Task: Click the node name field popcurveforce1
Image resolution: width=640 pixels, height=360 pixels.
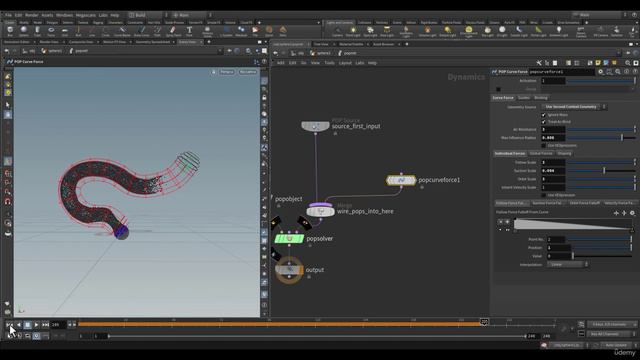Action: tap(562, 72)
